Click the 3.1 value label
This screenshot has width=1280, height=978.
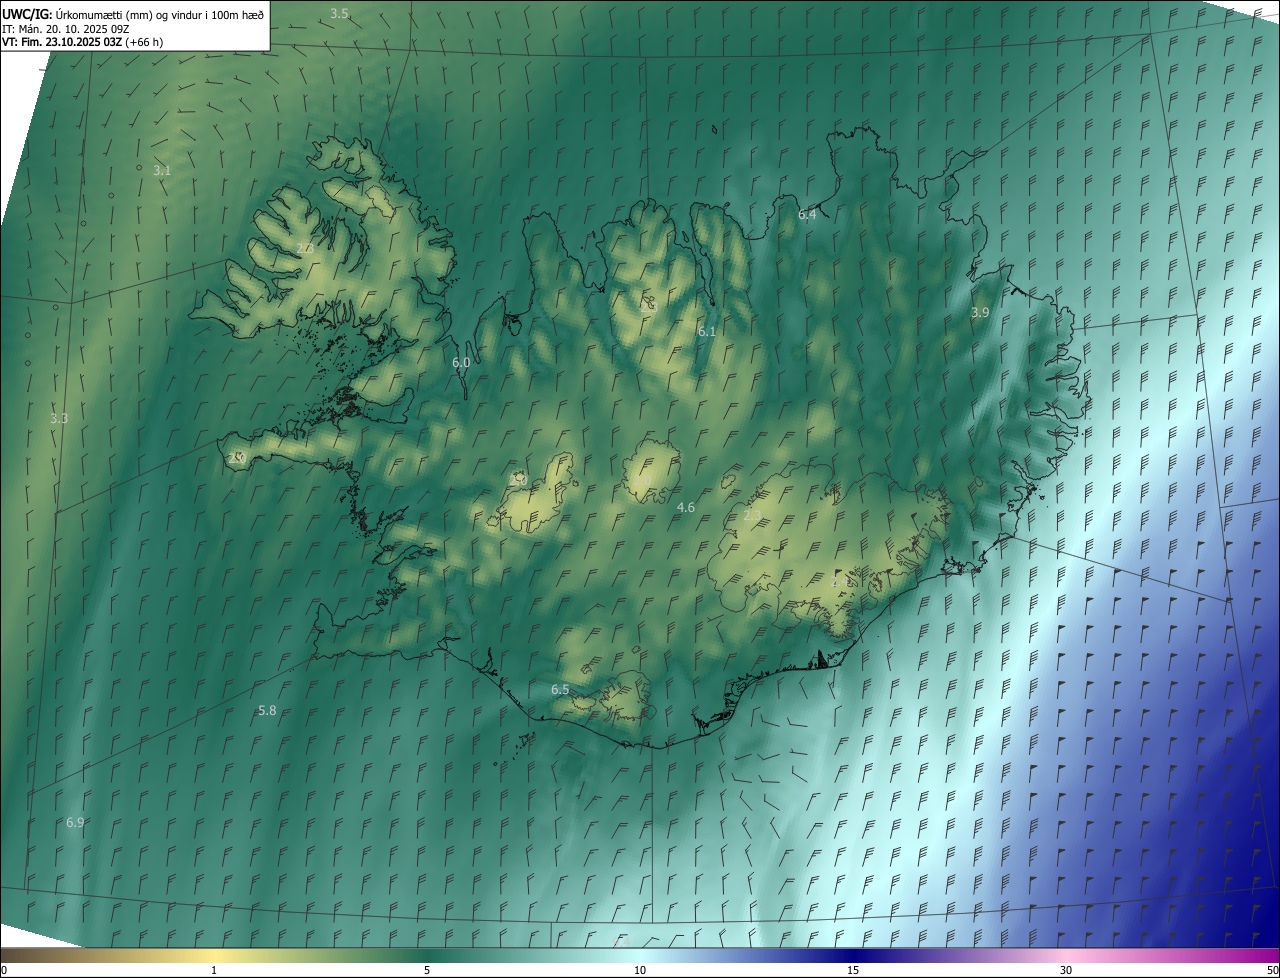pos(162,171)
